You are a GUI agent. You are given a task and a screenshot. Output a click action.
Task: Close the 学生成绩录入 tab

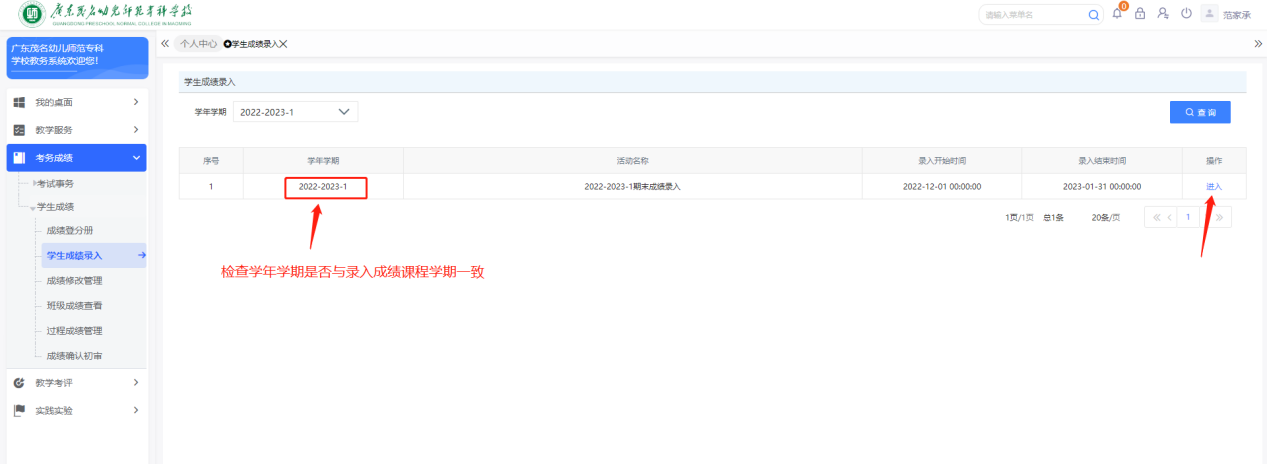coord(284,44)
